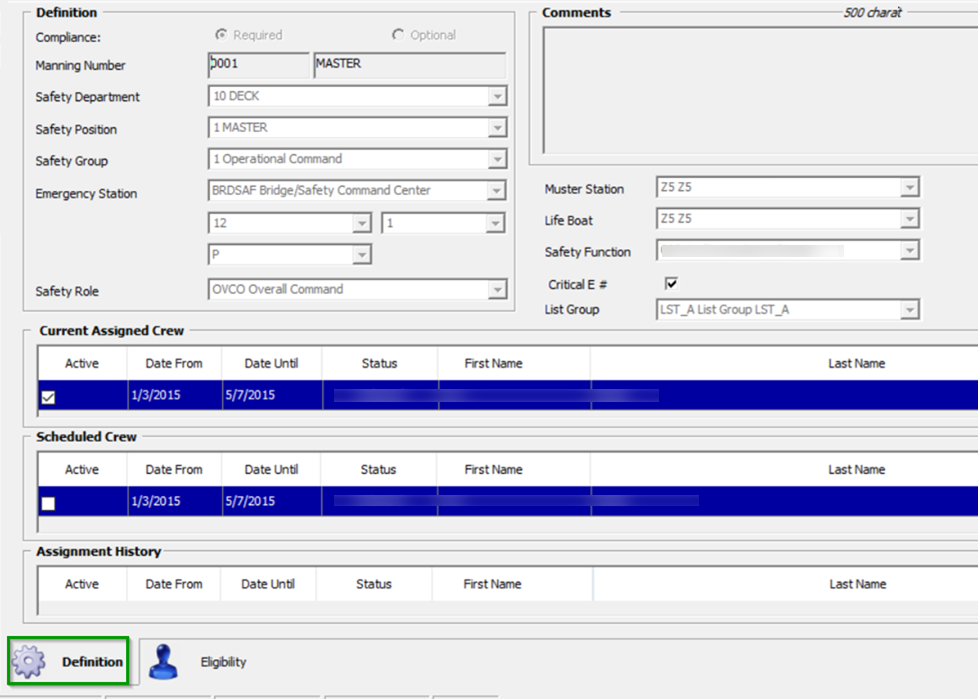The height and width of the screenshot is (699, 978).
Task: Switch to the Eligibility tab
Action: [x=222, y=661]
